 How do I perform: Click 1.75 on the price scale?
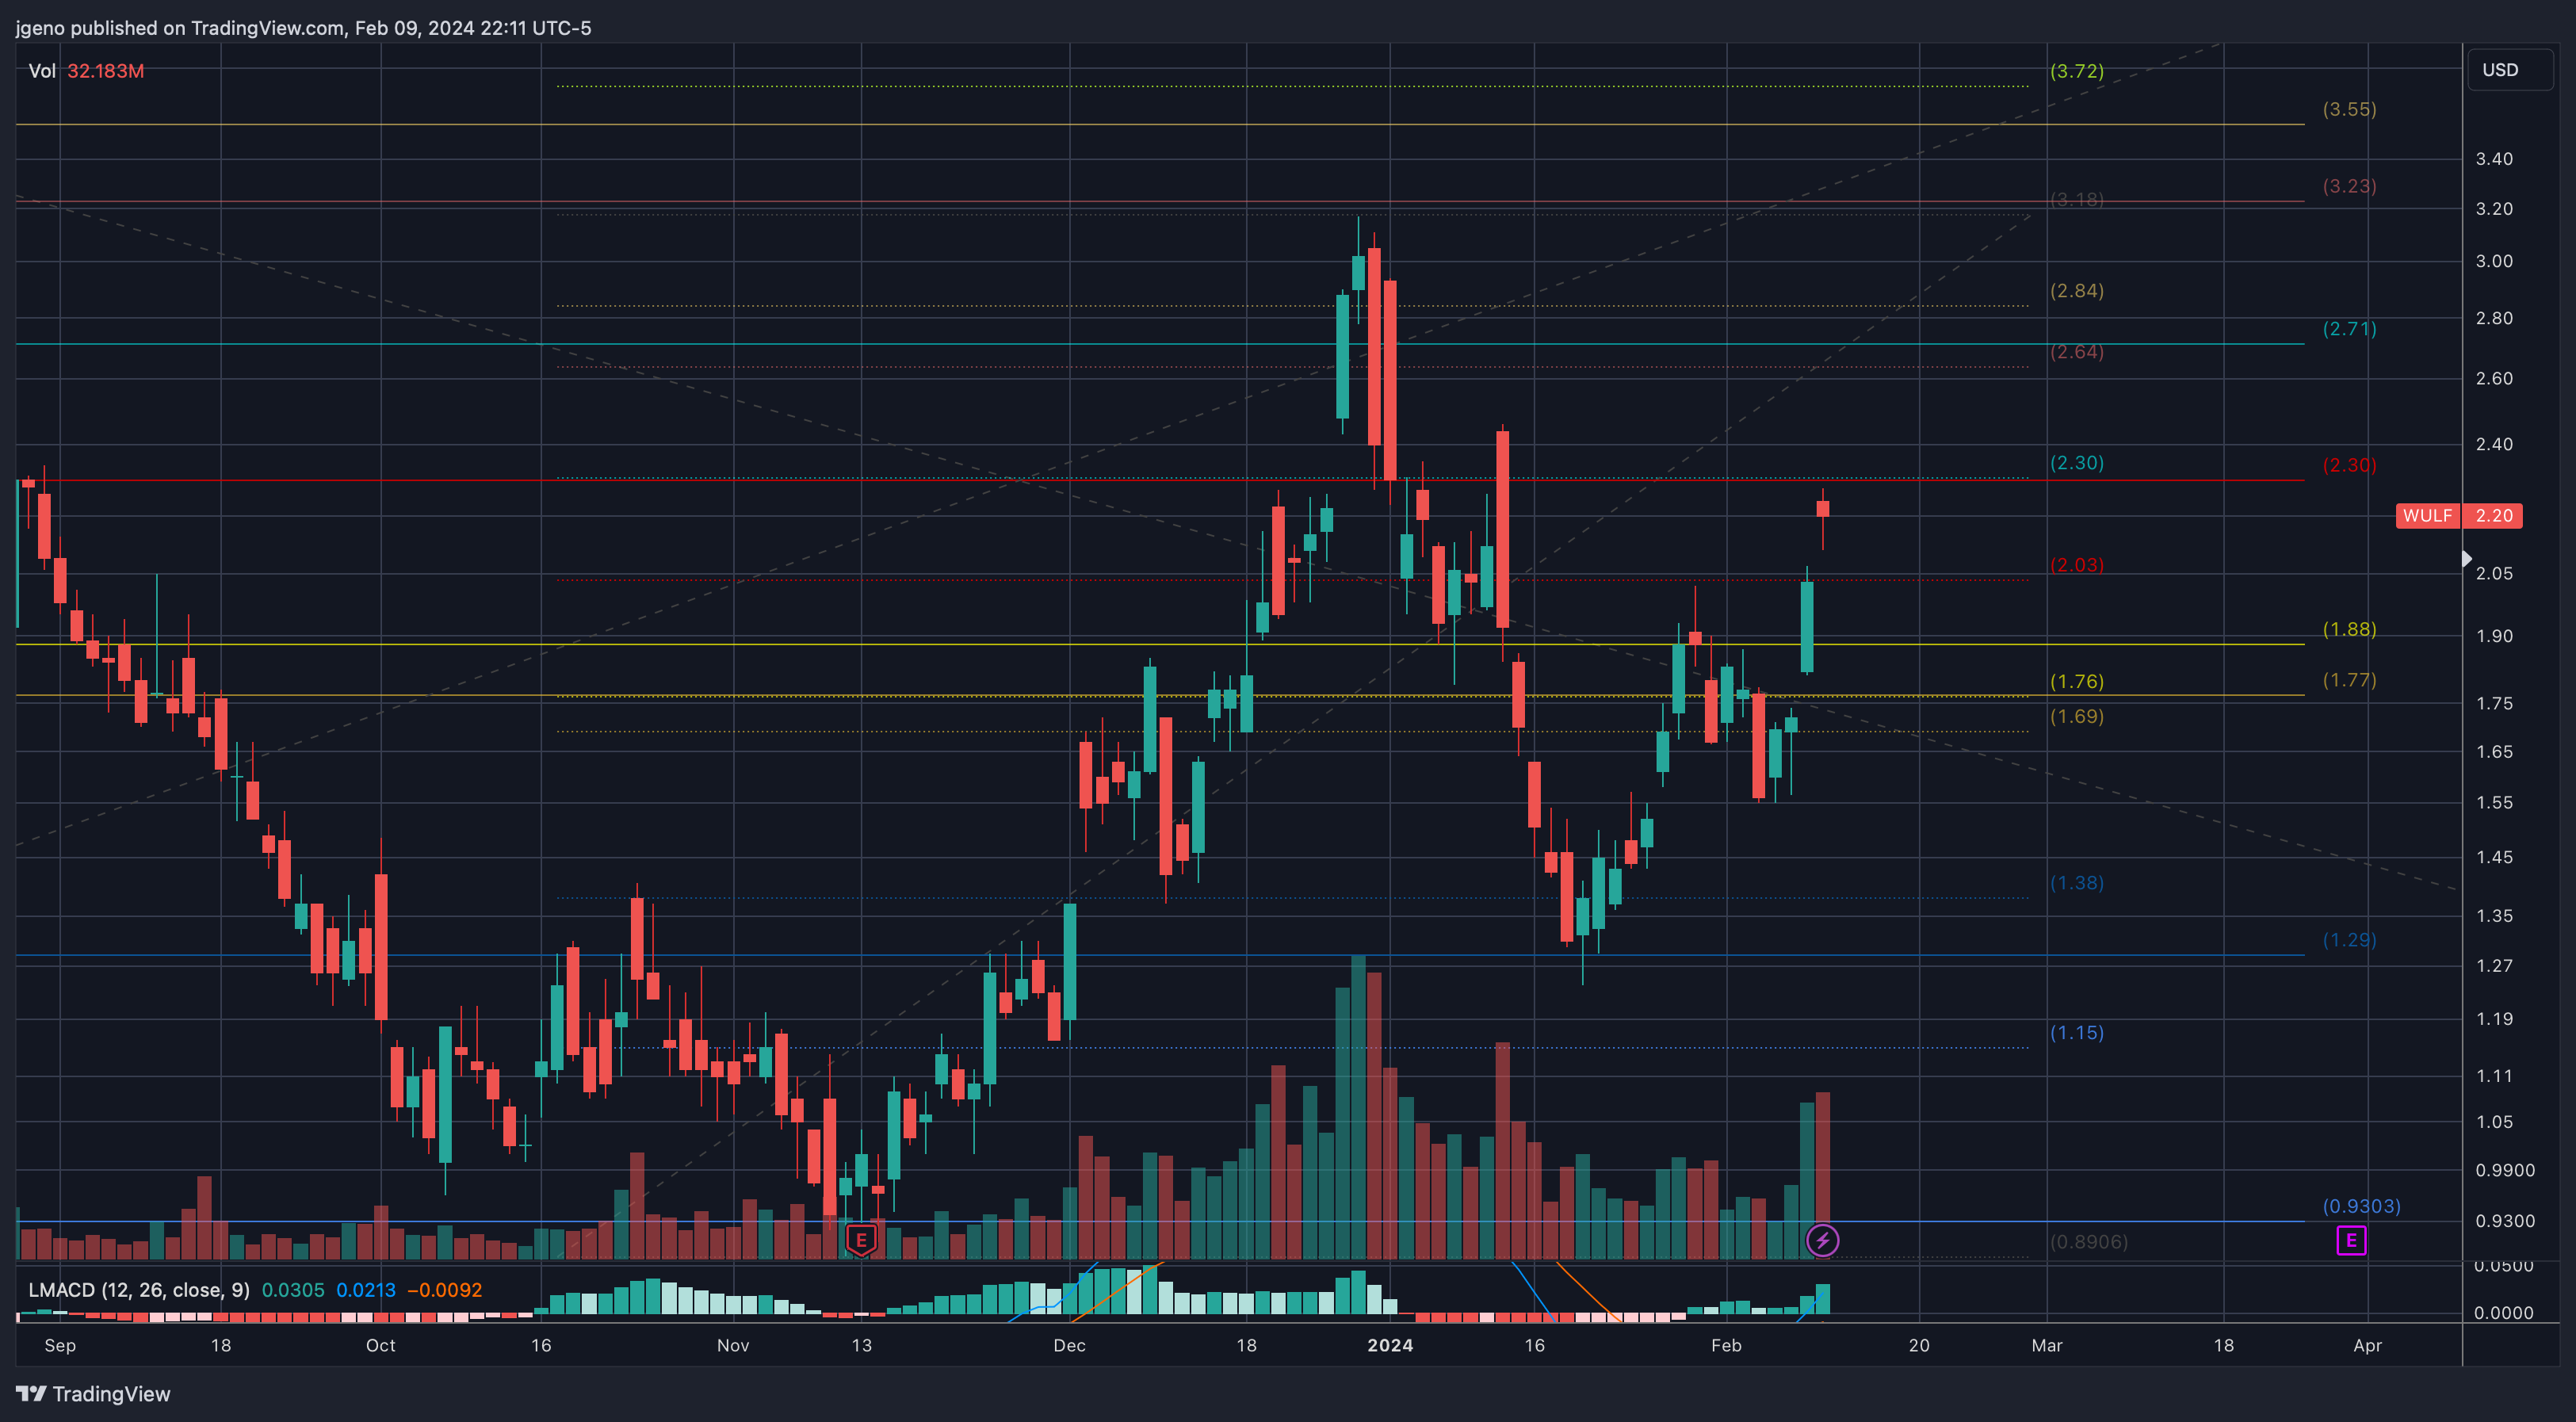[x=2494, y=703]
